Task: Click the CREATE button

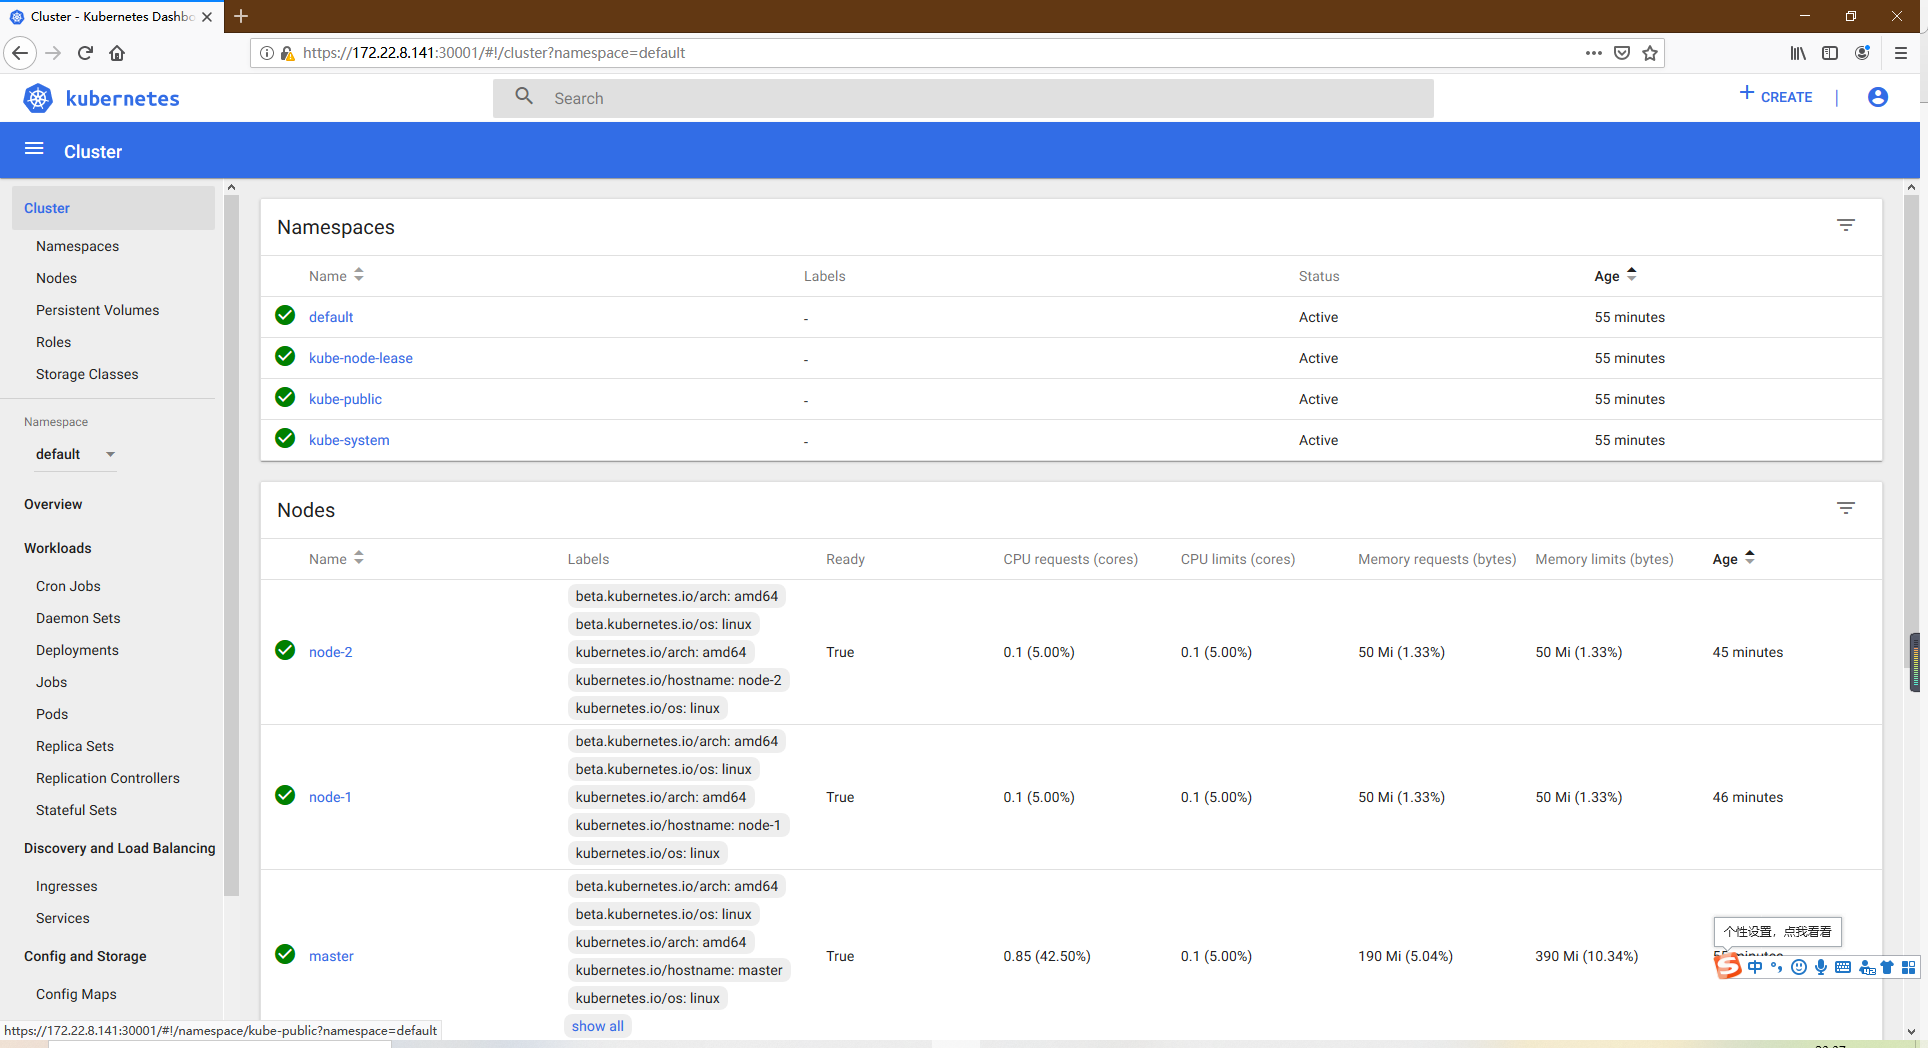Action: [x=1776, y=97]
